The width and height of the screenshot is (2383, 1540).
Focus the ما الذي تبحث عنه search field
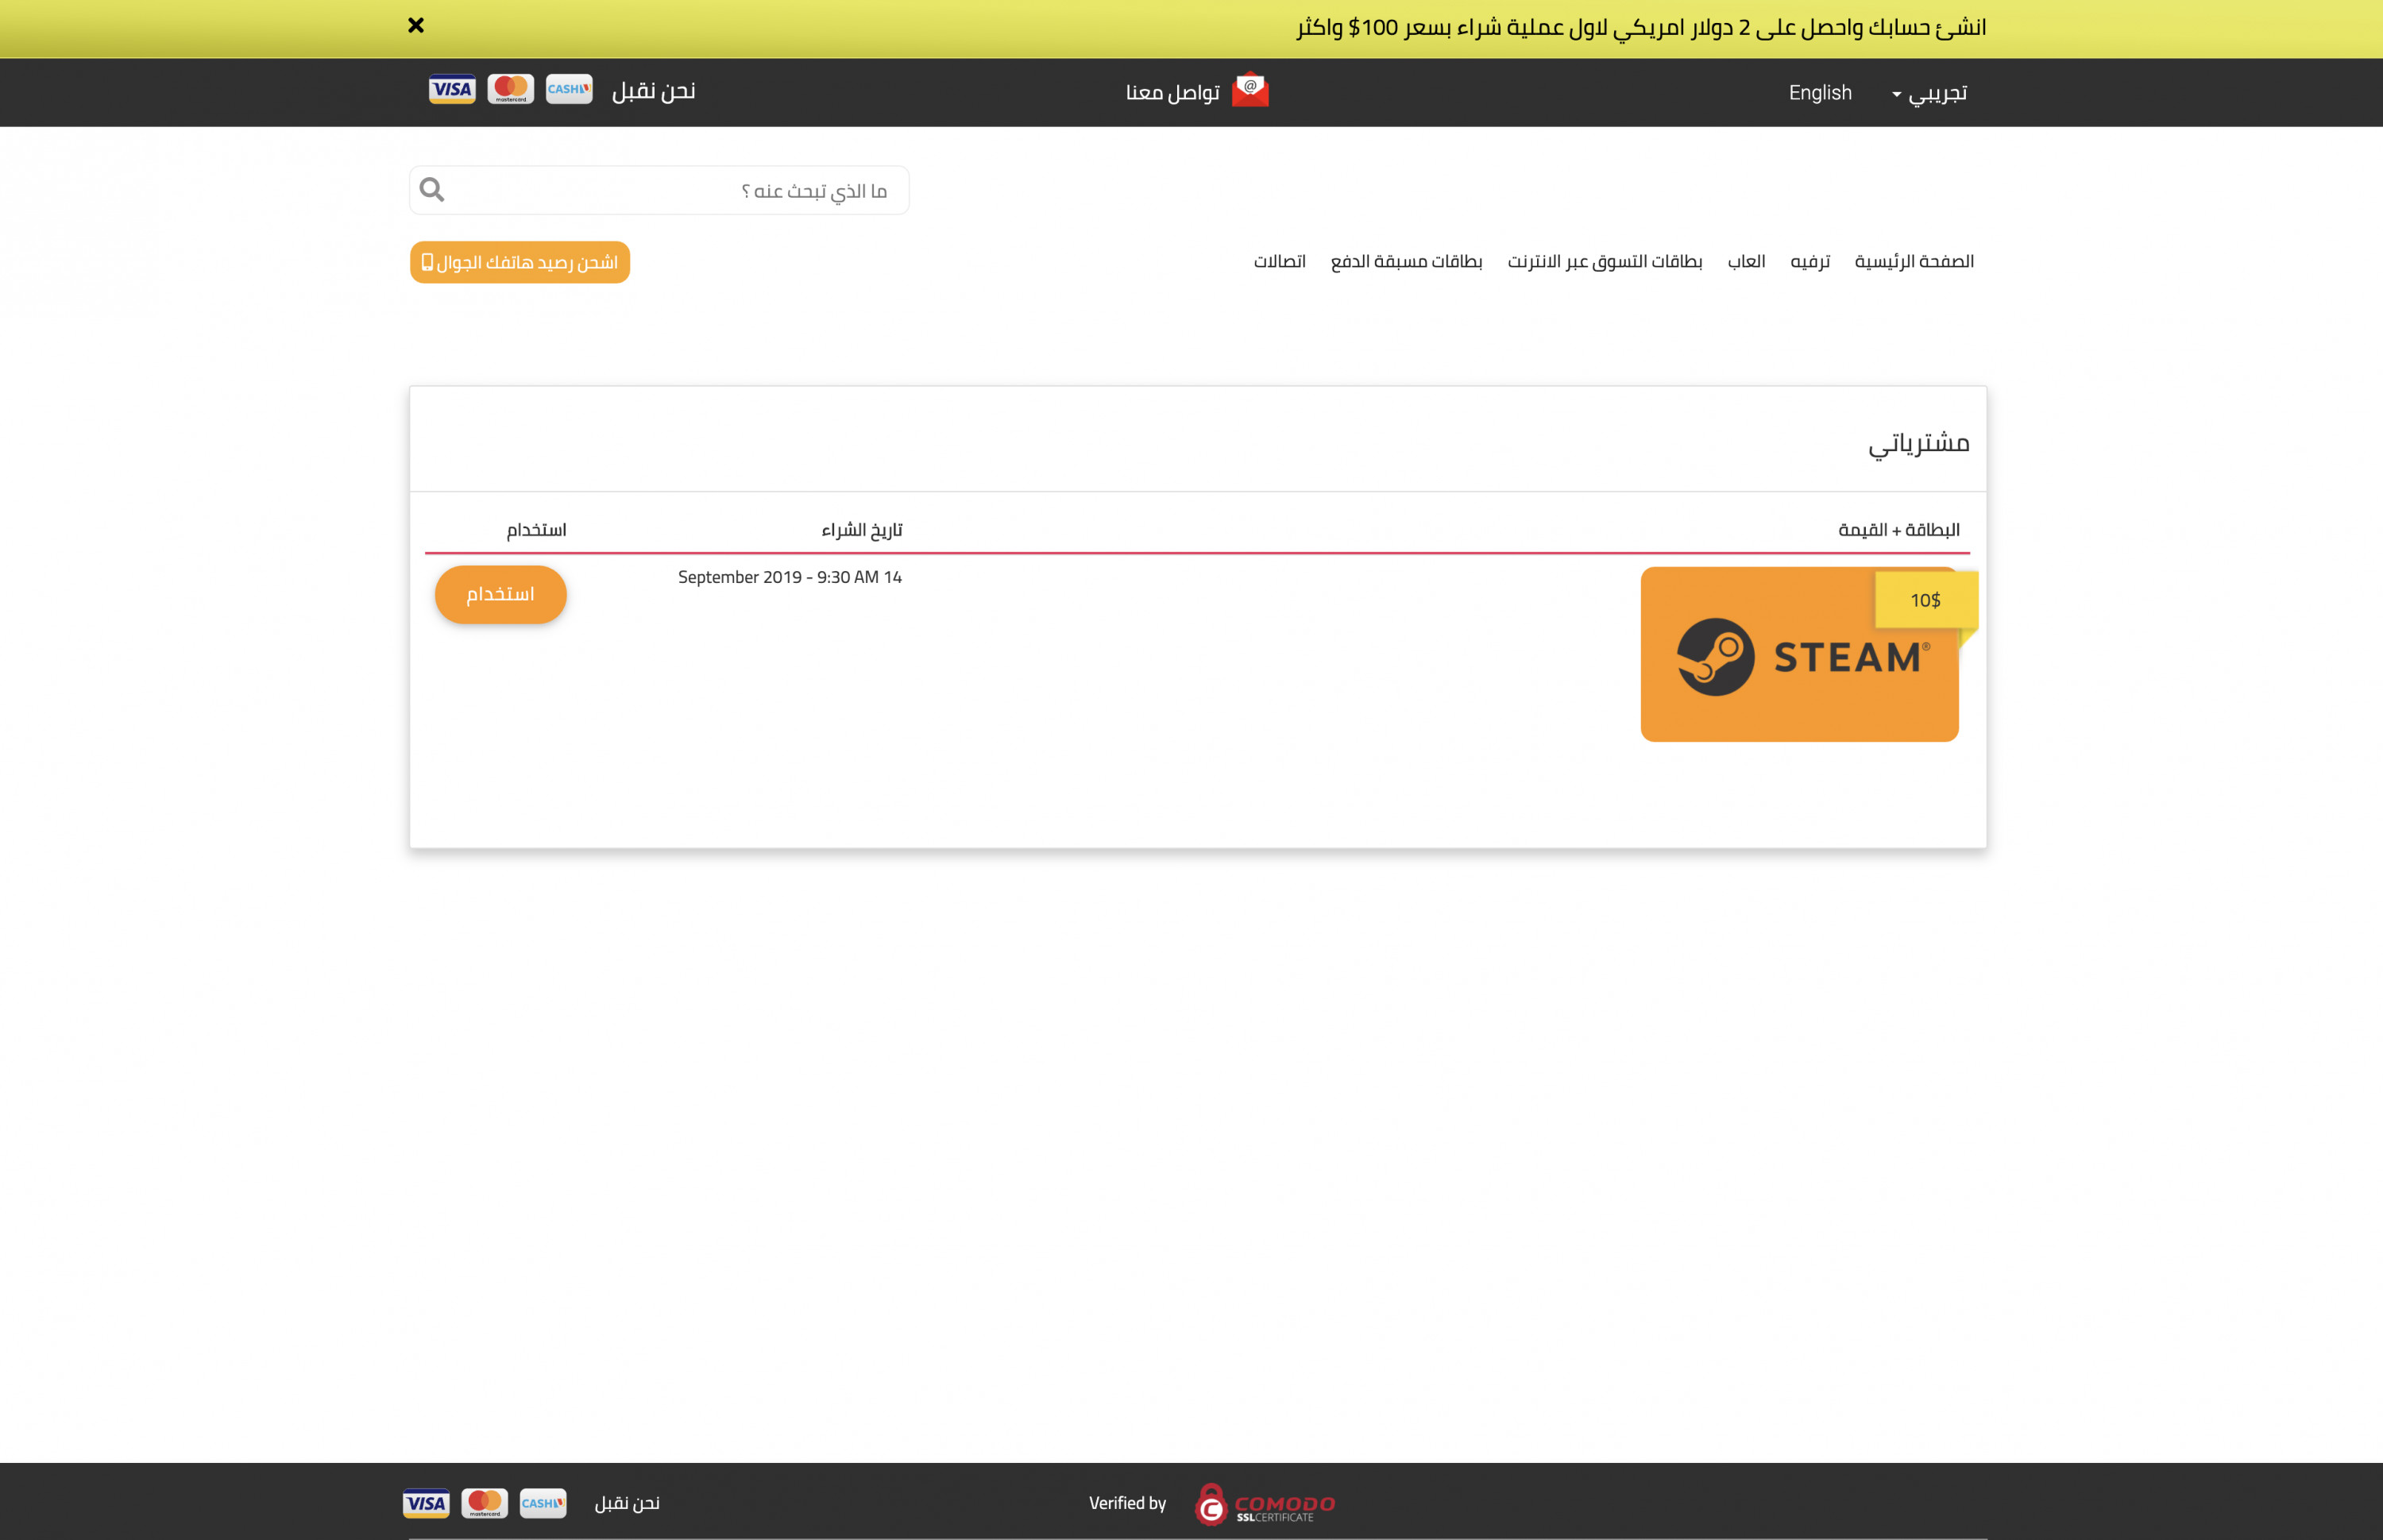pos(659,190)
